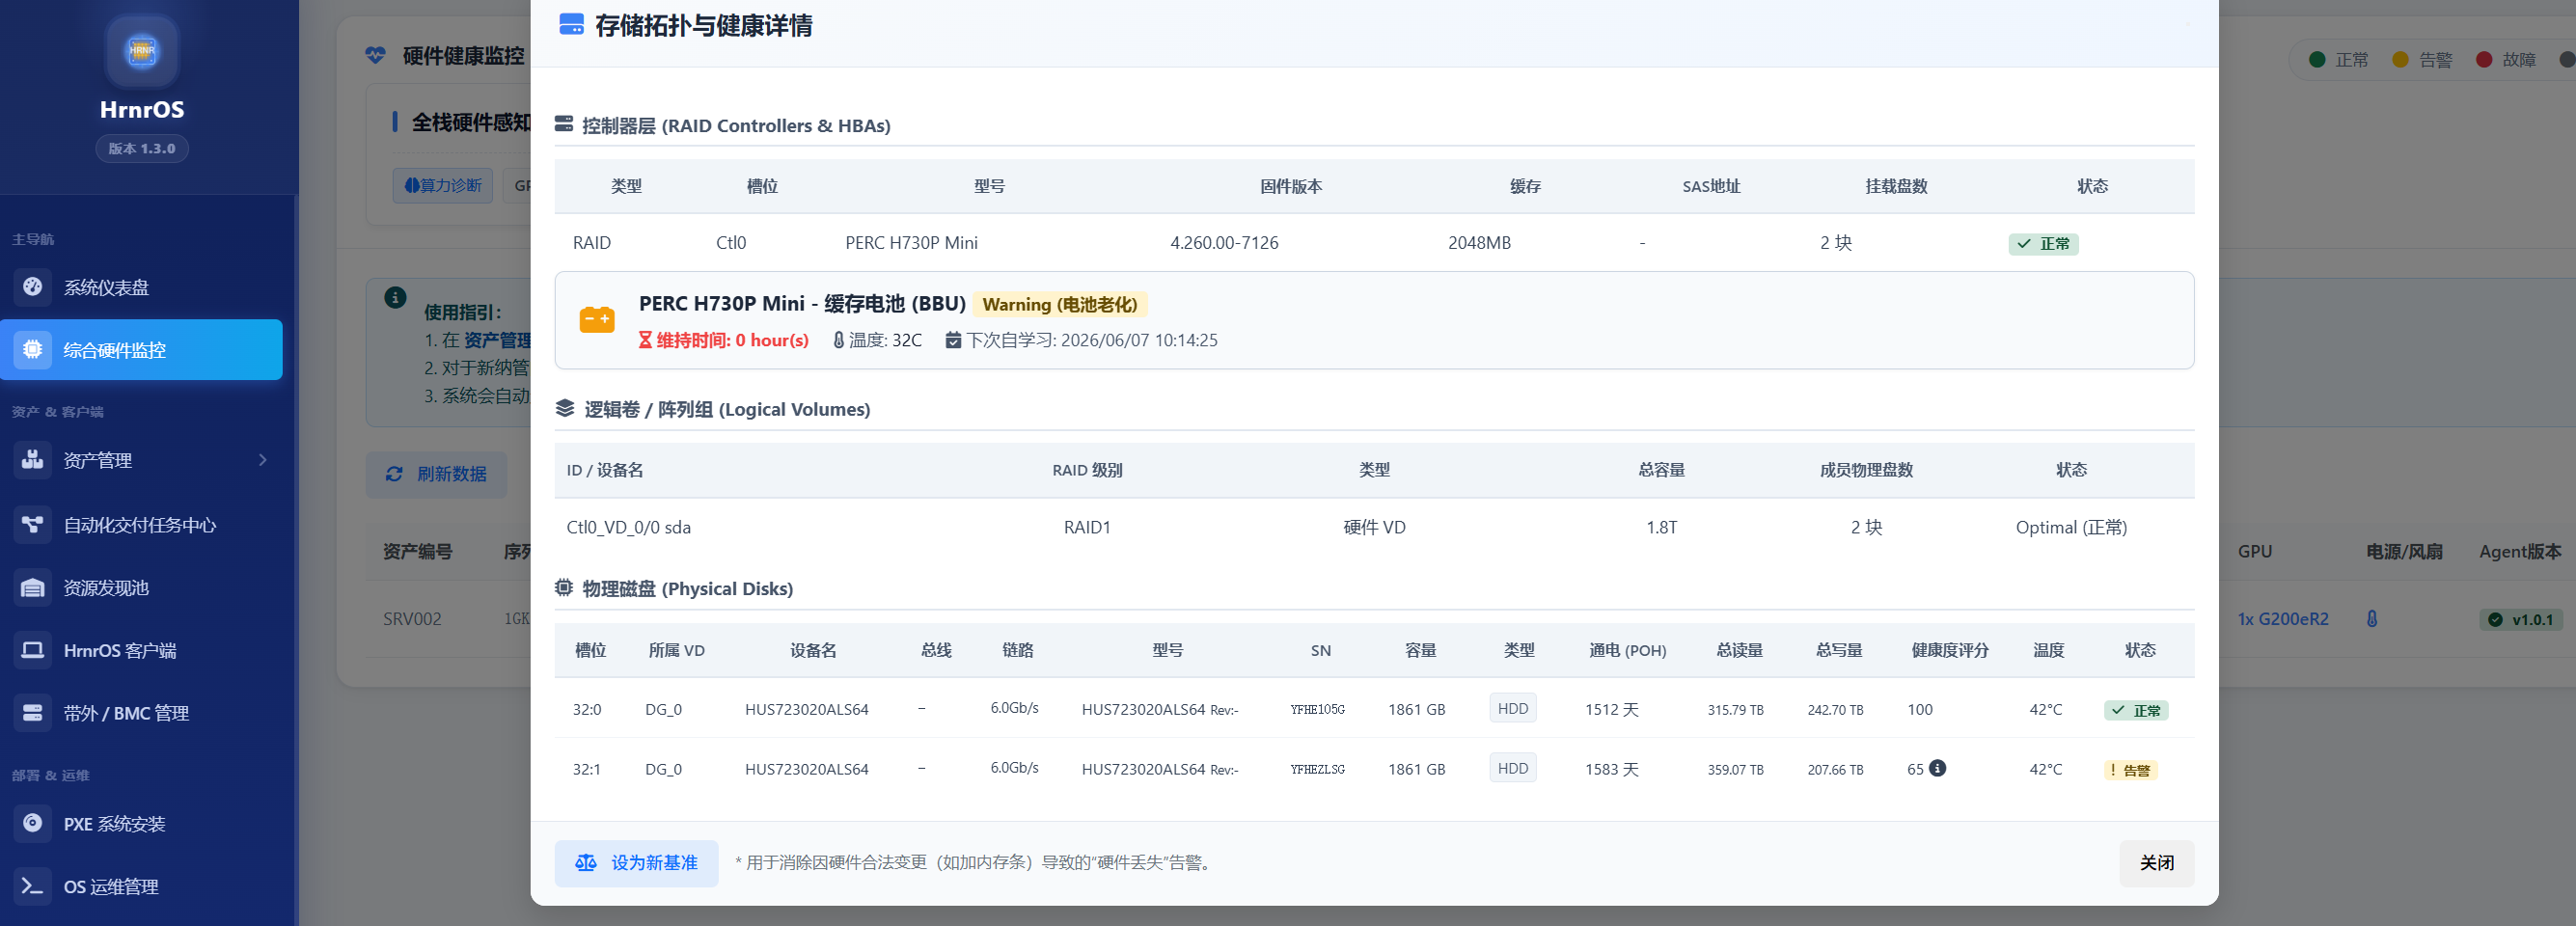Open the 系统仪表盘 dashboard icon
This screenshot has width=2576, height=926.
coord(33,287)
